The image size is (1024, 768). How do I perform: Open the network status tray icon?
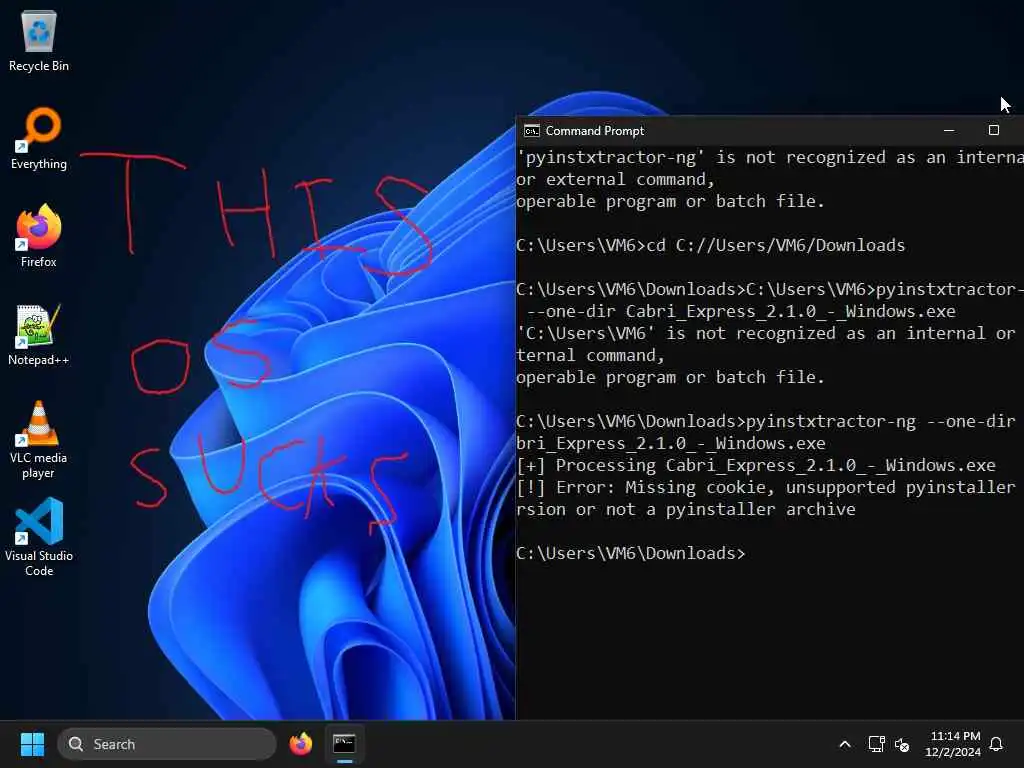coord(876,744)
